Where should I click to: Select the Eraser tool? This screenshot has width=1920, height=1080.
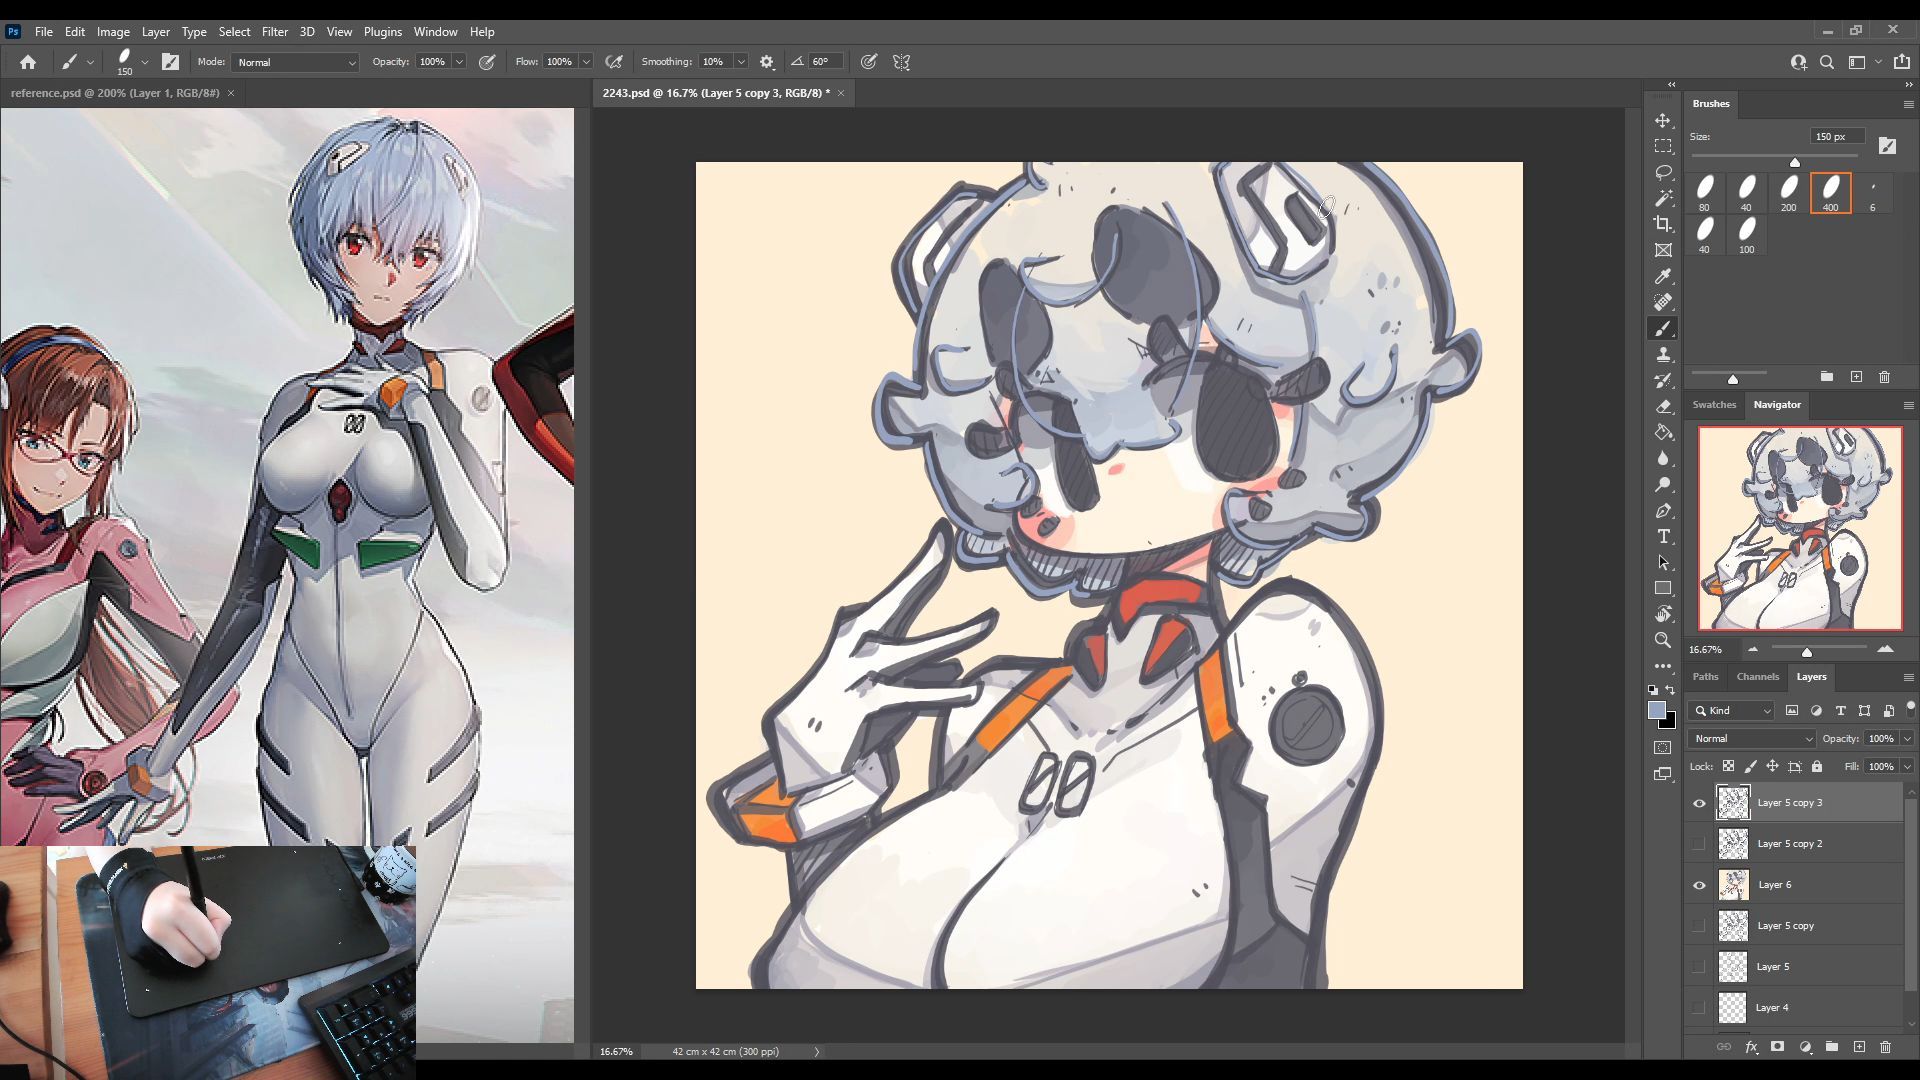1663,406
